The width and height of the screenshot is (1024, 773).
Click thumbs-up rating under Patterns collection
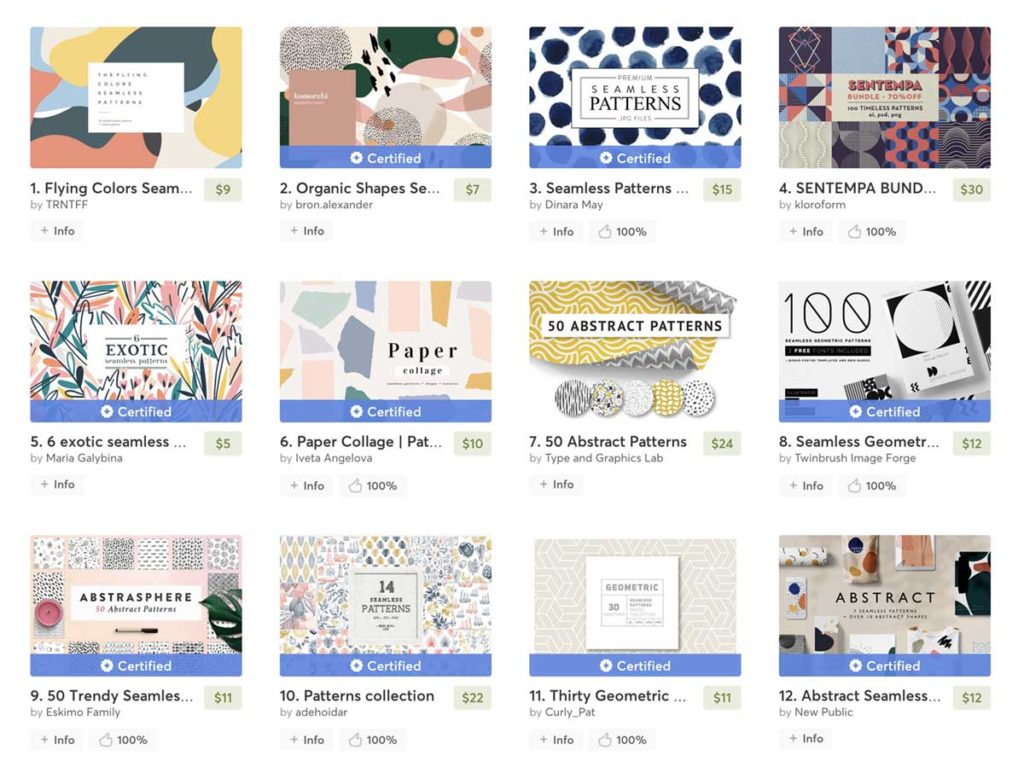[374, 739]
